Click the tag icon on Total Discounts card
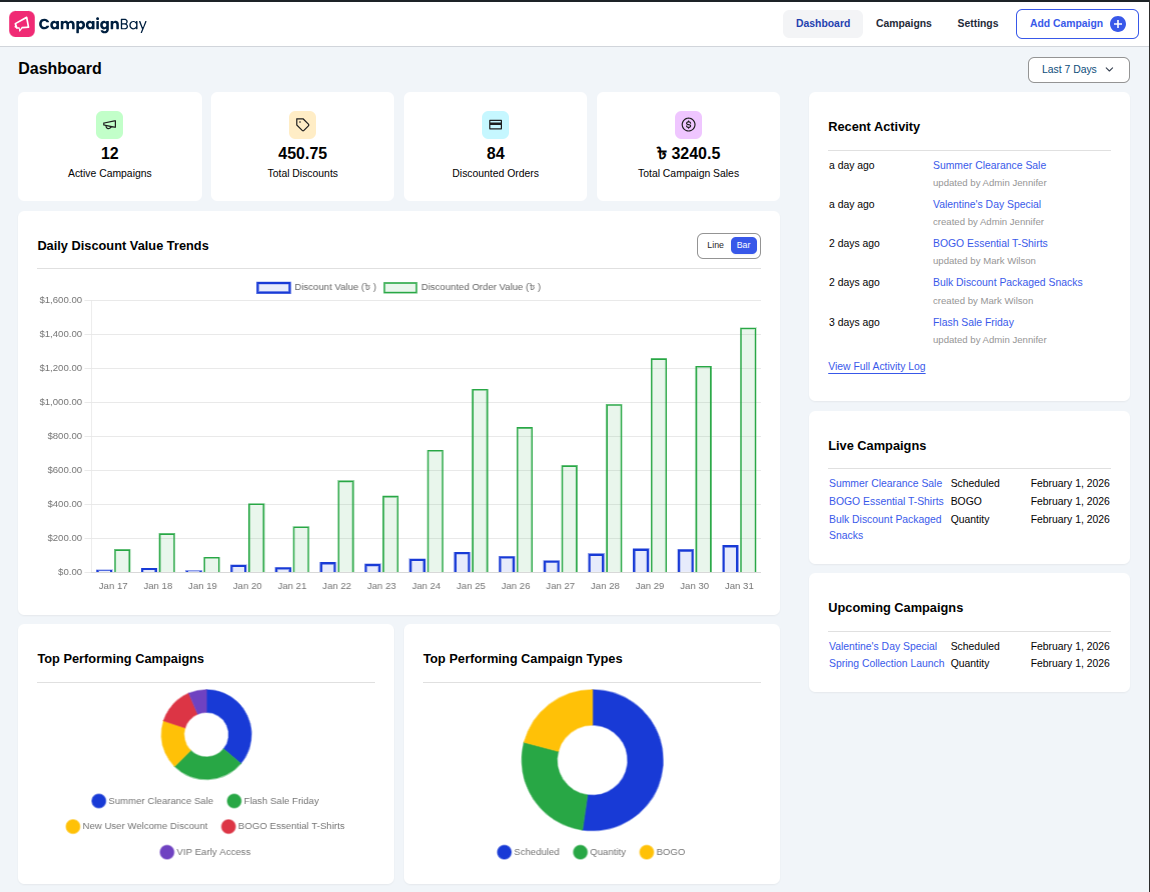The height and width of the screenshot is (892, 1150). pos(302,124)
